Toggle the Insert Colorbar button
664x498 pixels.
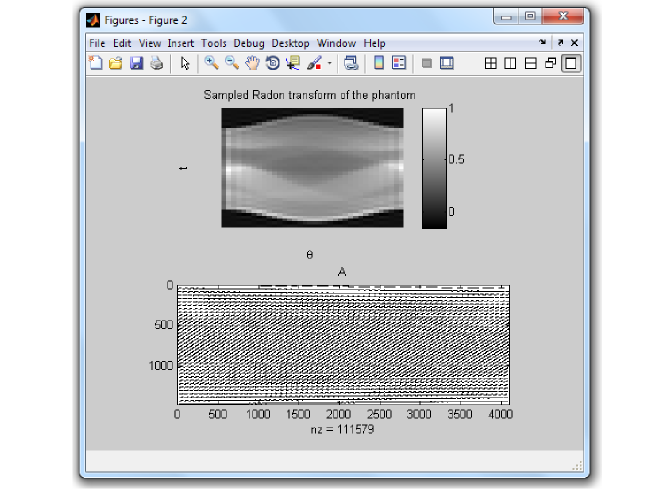tap(379, 63)
